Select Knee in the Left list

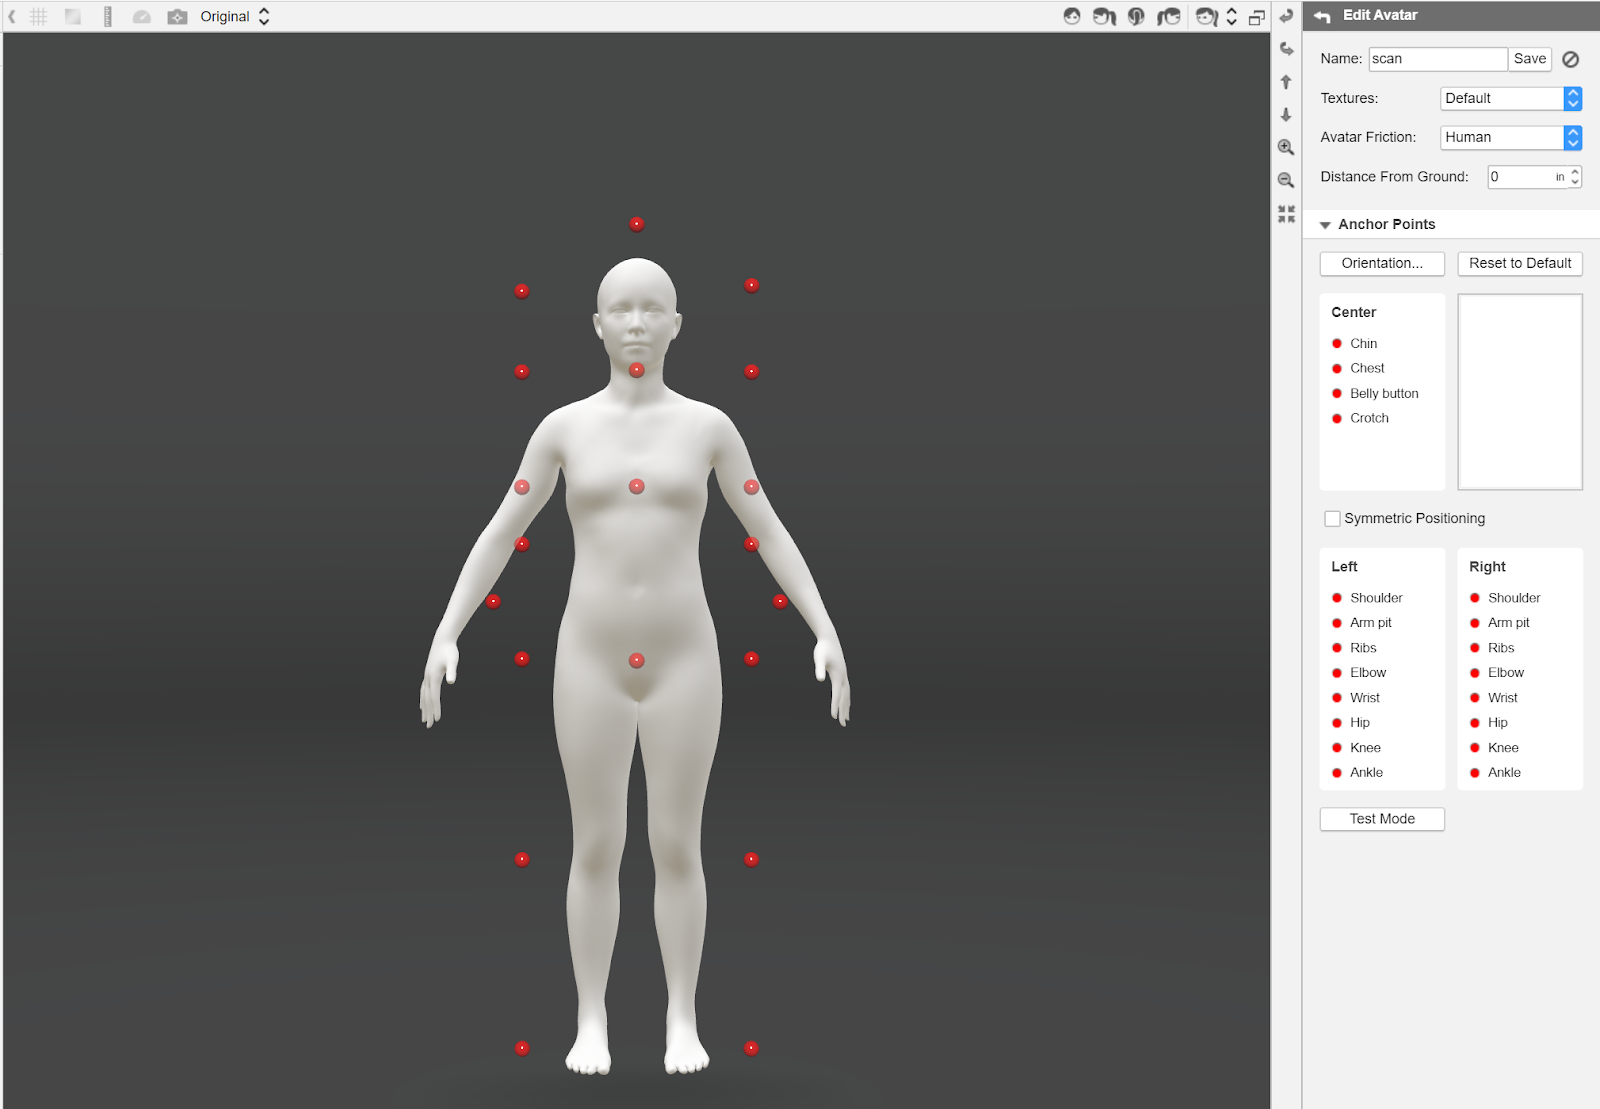pyautogui.click(x=1365, y=748)
